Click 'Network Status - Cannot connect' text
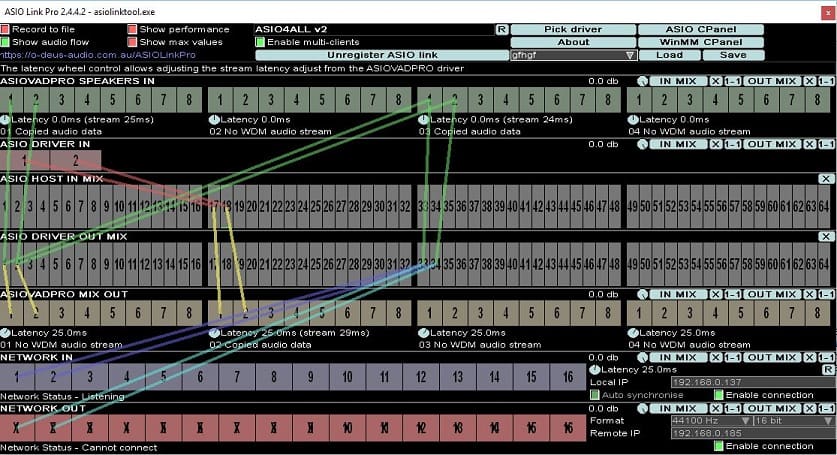 [x=78, y=448]
